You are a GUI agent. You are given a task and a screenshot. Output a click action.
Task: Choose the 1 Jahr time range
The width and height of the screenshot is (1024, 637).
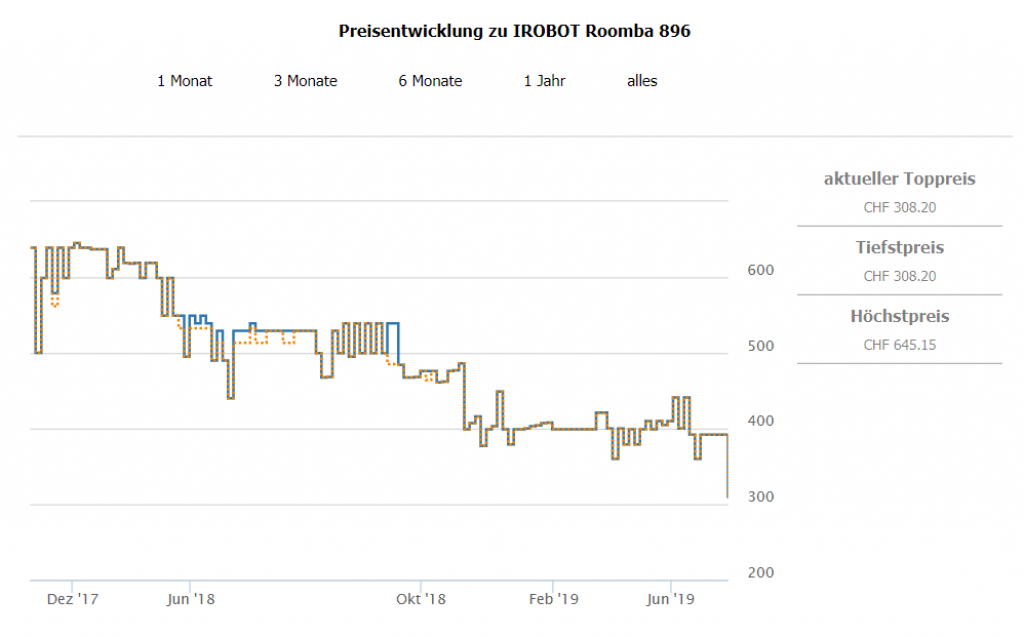(x=544, y=81)
